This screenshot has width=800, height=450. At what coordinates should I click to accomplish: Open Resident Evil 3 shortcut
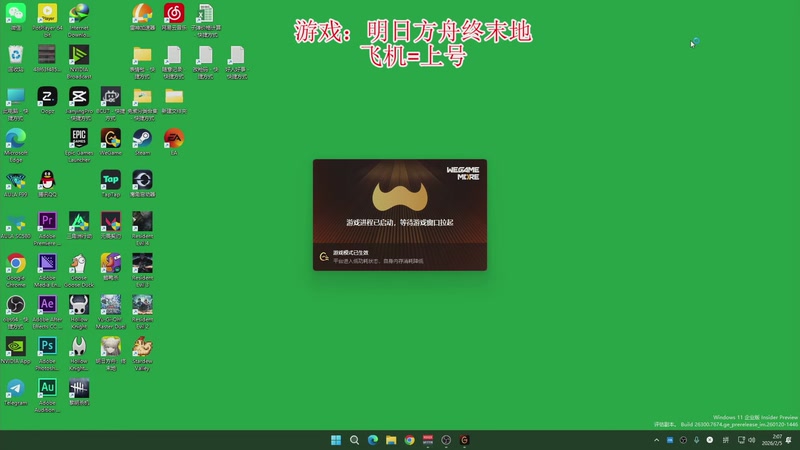142,270
